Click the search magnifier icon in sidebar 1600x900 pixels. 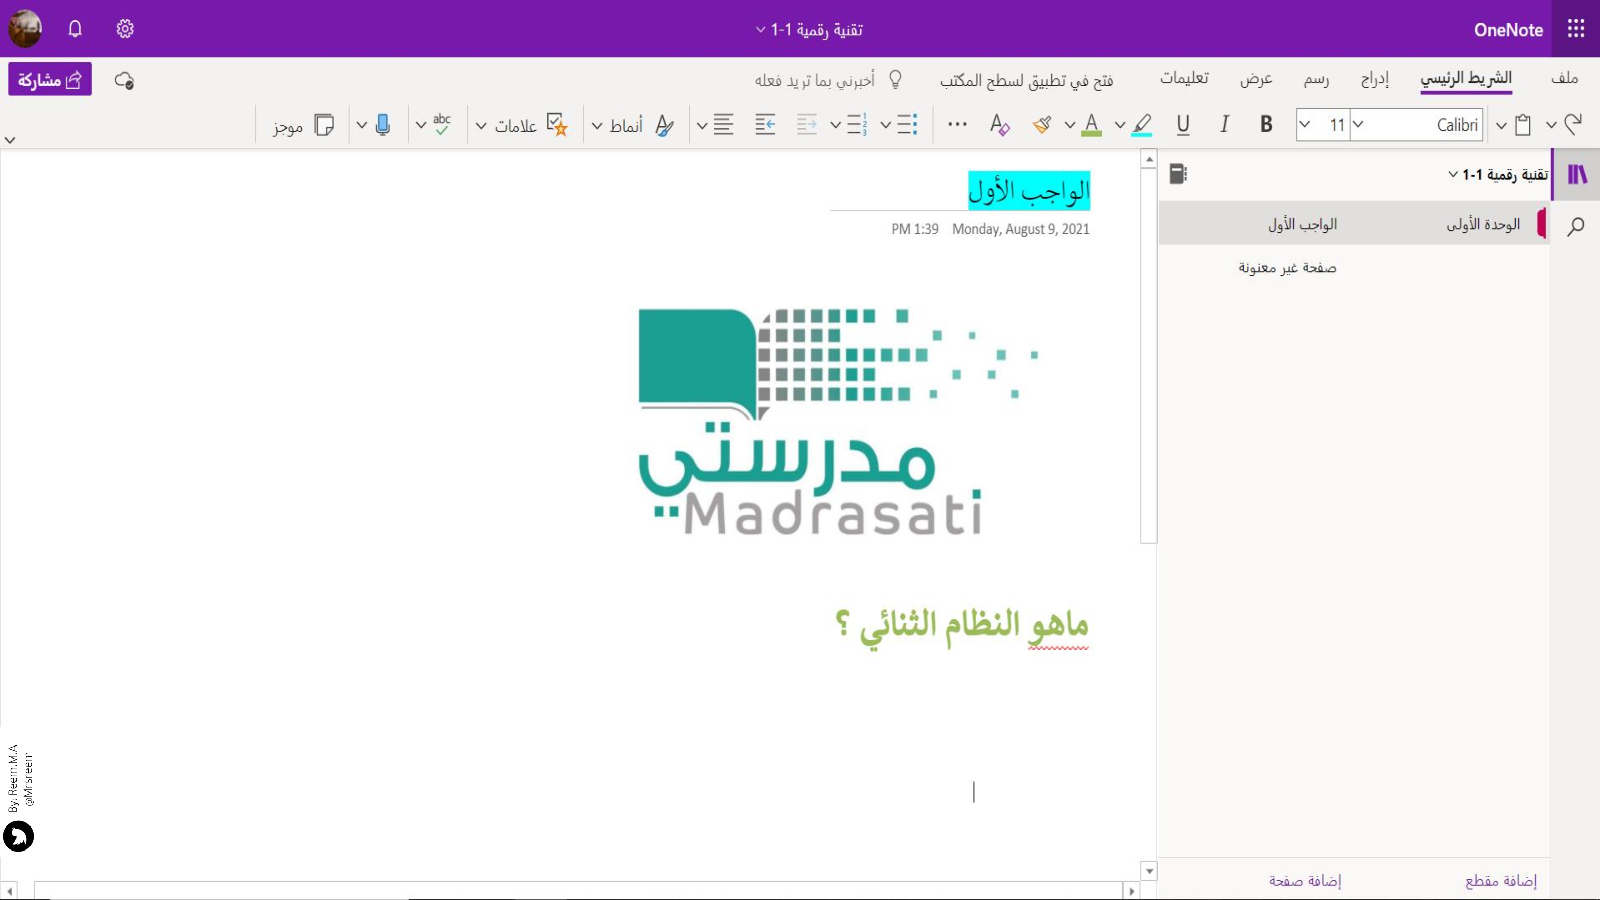click(1576, 226)
